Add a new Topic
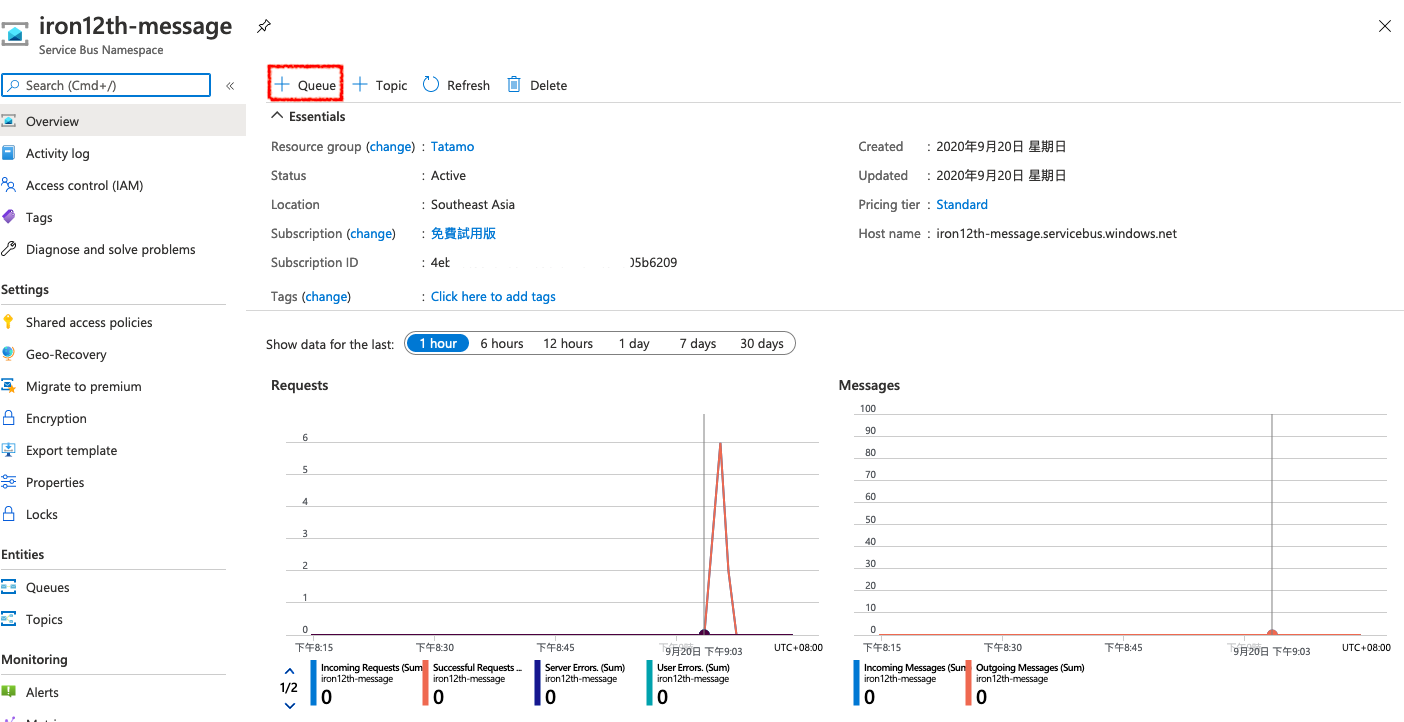This screenshot has width=1404, height=722. [380, 85]
